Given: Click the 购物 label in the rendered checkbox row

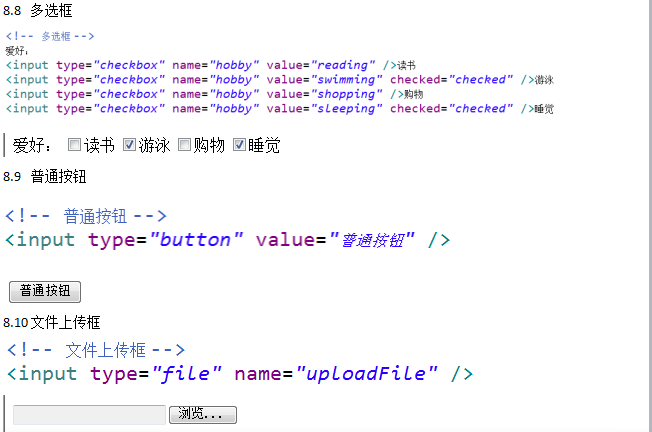Looking at the screenshot, I should (x=209, y=146).
